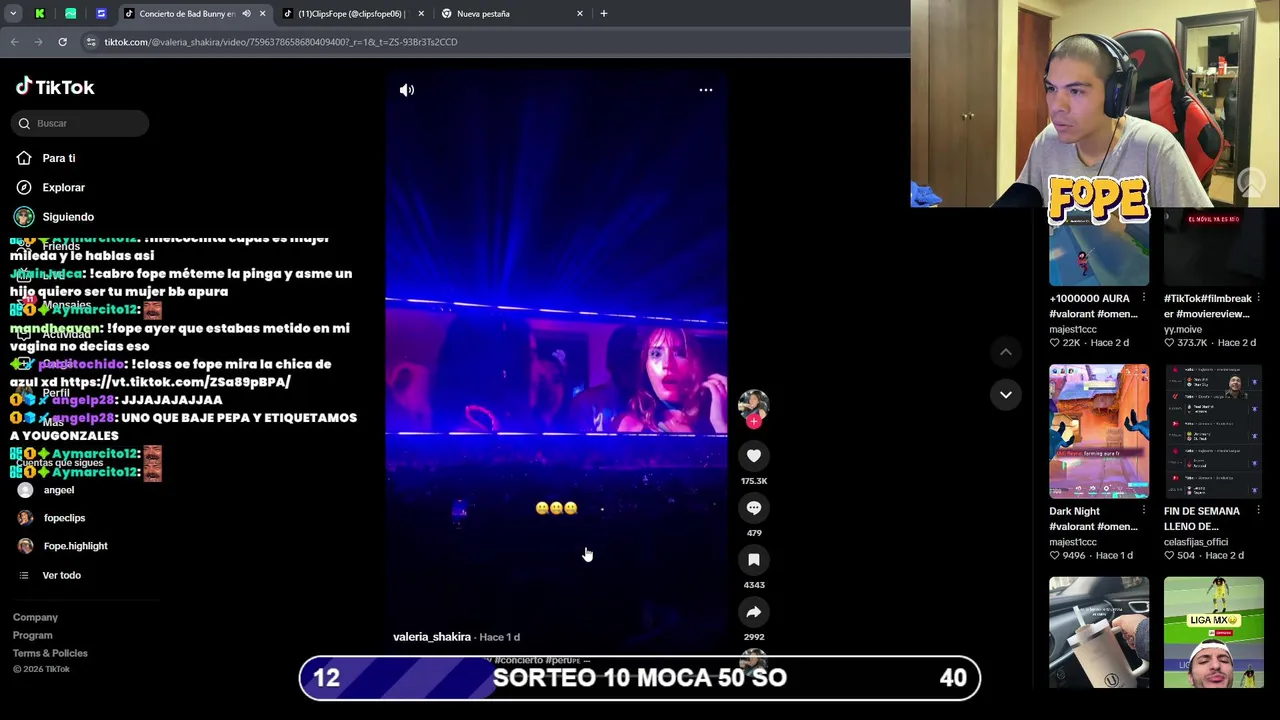Open the Dark Night valorant video thumbnail
This screenshot has width=1280, height=720.
(1099, 431)
